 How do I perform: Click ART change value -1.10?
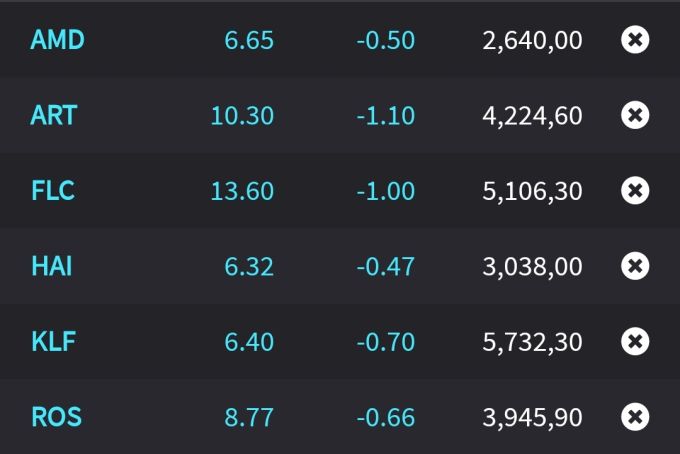tap(385, 116)
